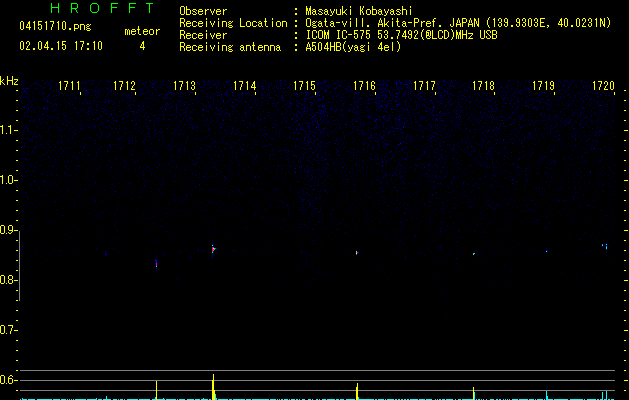The image size is (629, 400).
Task: Click the 1.0 kHz axis label
Action: coord(8,180)
